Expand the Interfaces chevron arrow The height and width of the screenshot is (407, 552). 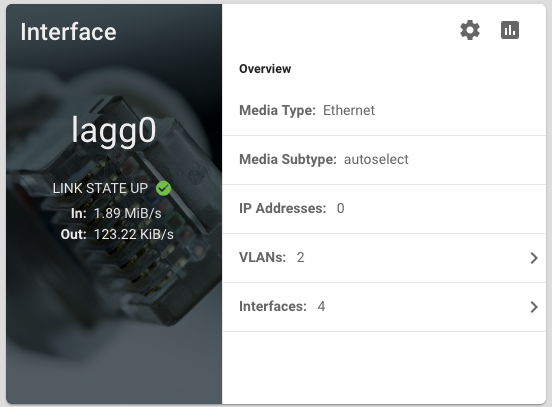tap(534, 307)
